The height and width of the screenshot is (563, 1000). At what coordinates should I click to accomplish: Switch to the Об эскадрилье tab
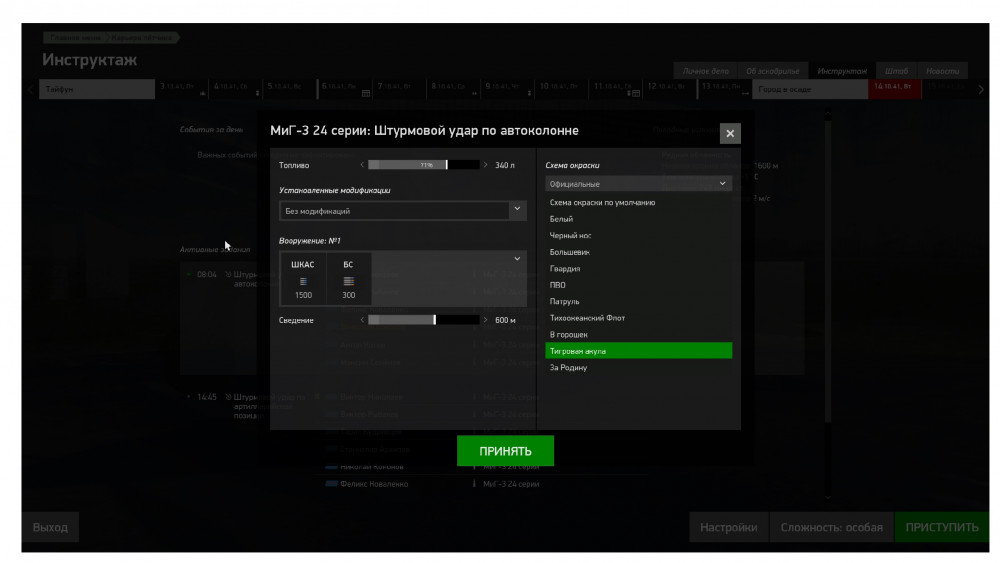[x=772, y=71]
